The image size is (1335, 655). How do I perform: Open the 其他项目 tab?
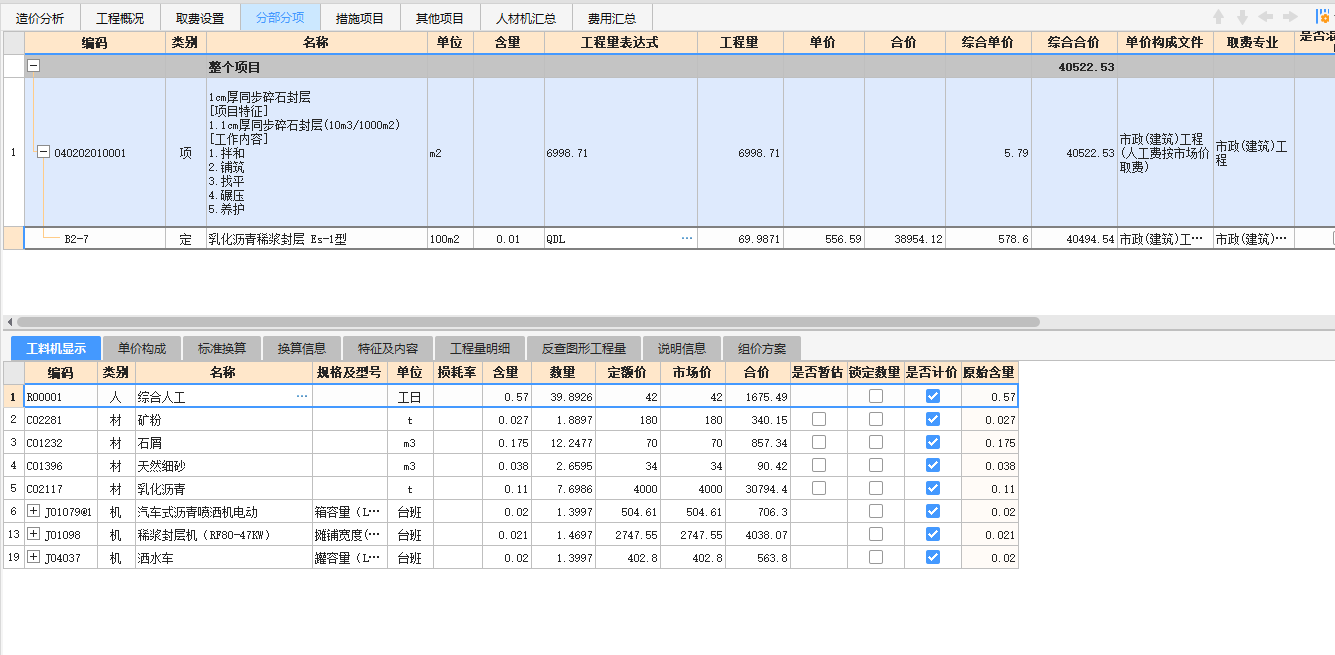tap(440, 18)
